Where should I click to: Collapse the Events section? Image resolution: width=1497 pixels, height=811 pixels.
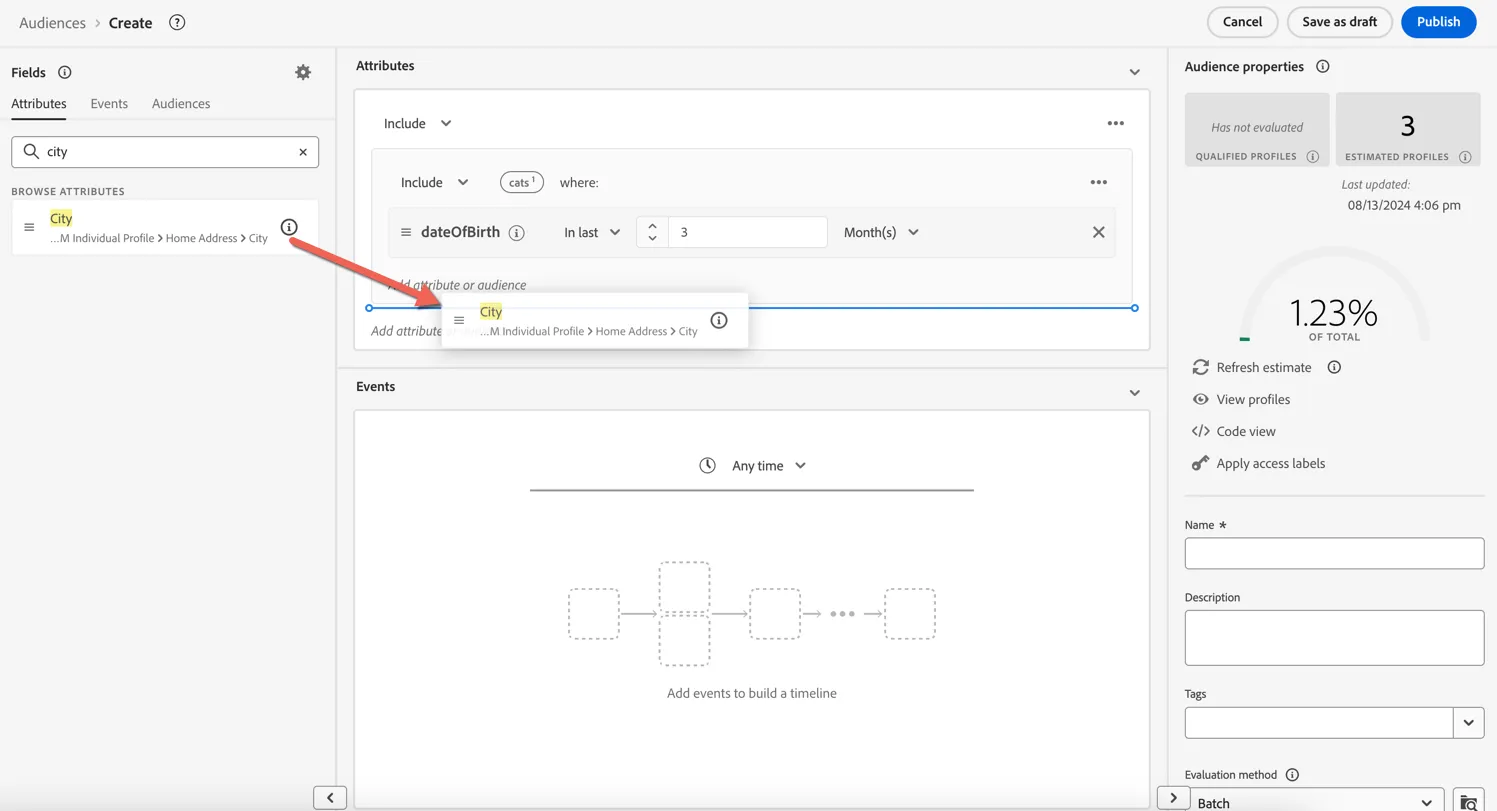1135,393
